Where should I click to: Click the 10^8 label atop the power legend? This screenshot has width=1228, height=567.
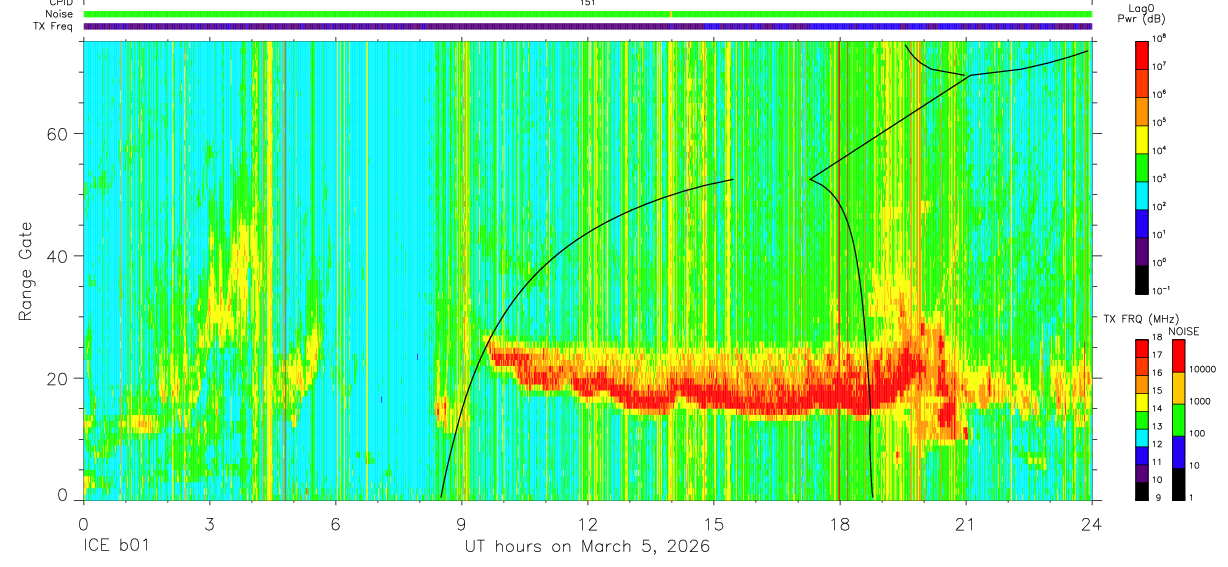coord(1159,38)
